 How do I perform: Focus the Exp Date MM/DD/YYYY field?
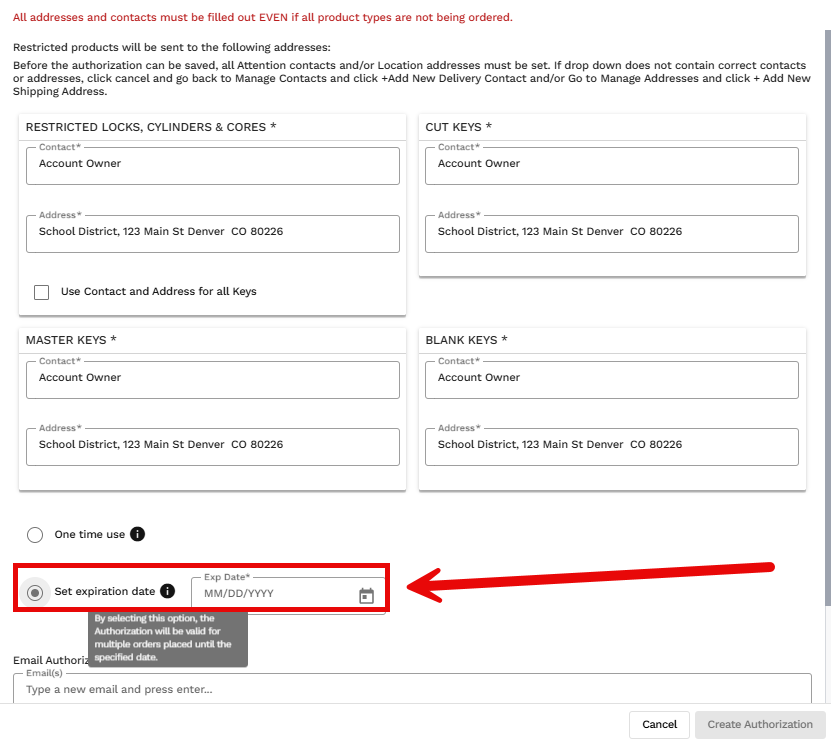276,594
